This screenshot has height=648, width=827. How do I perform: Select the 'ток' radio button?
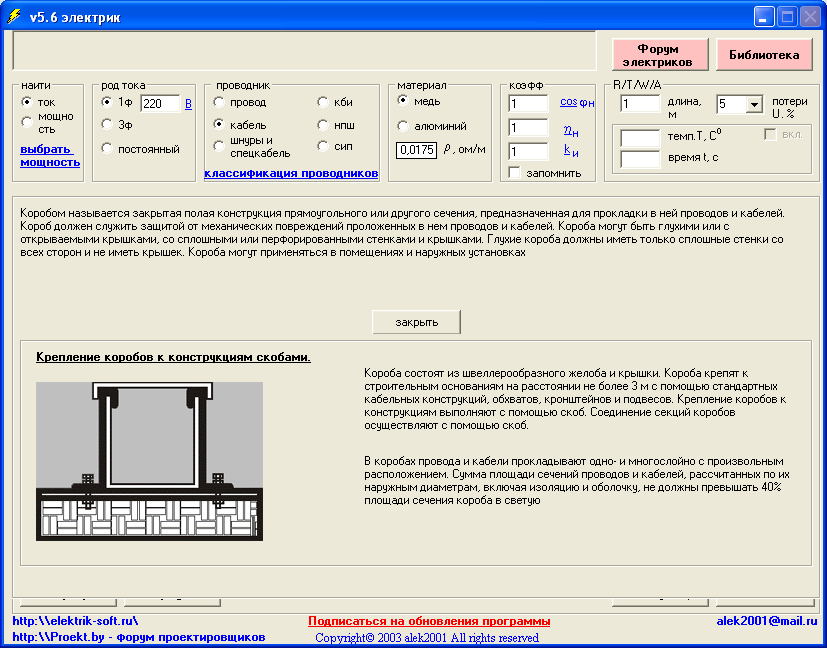coord(26,101)
